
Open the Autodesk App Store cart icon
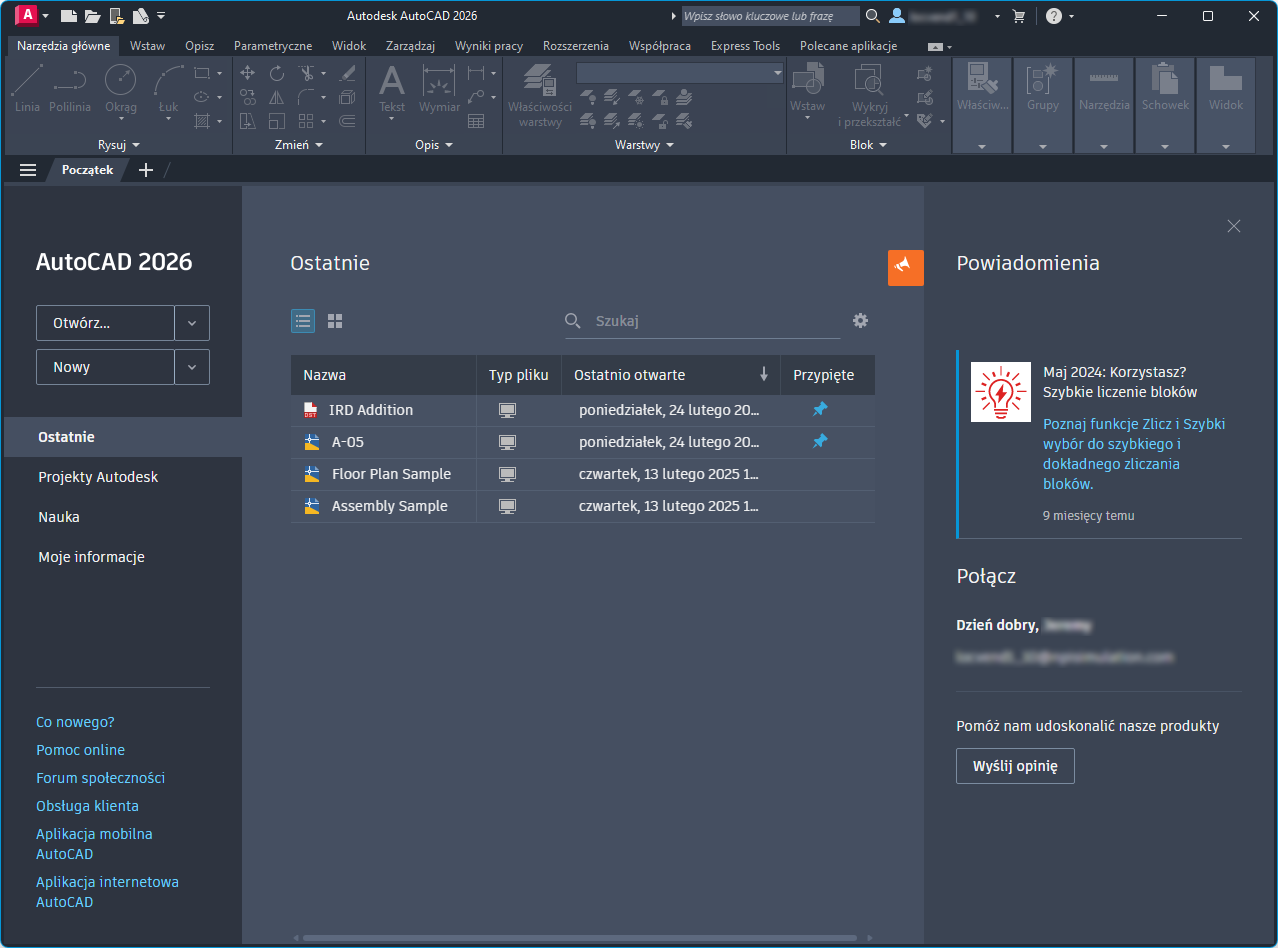pyautogui.click(x=1019, y=16)
